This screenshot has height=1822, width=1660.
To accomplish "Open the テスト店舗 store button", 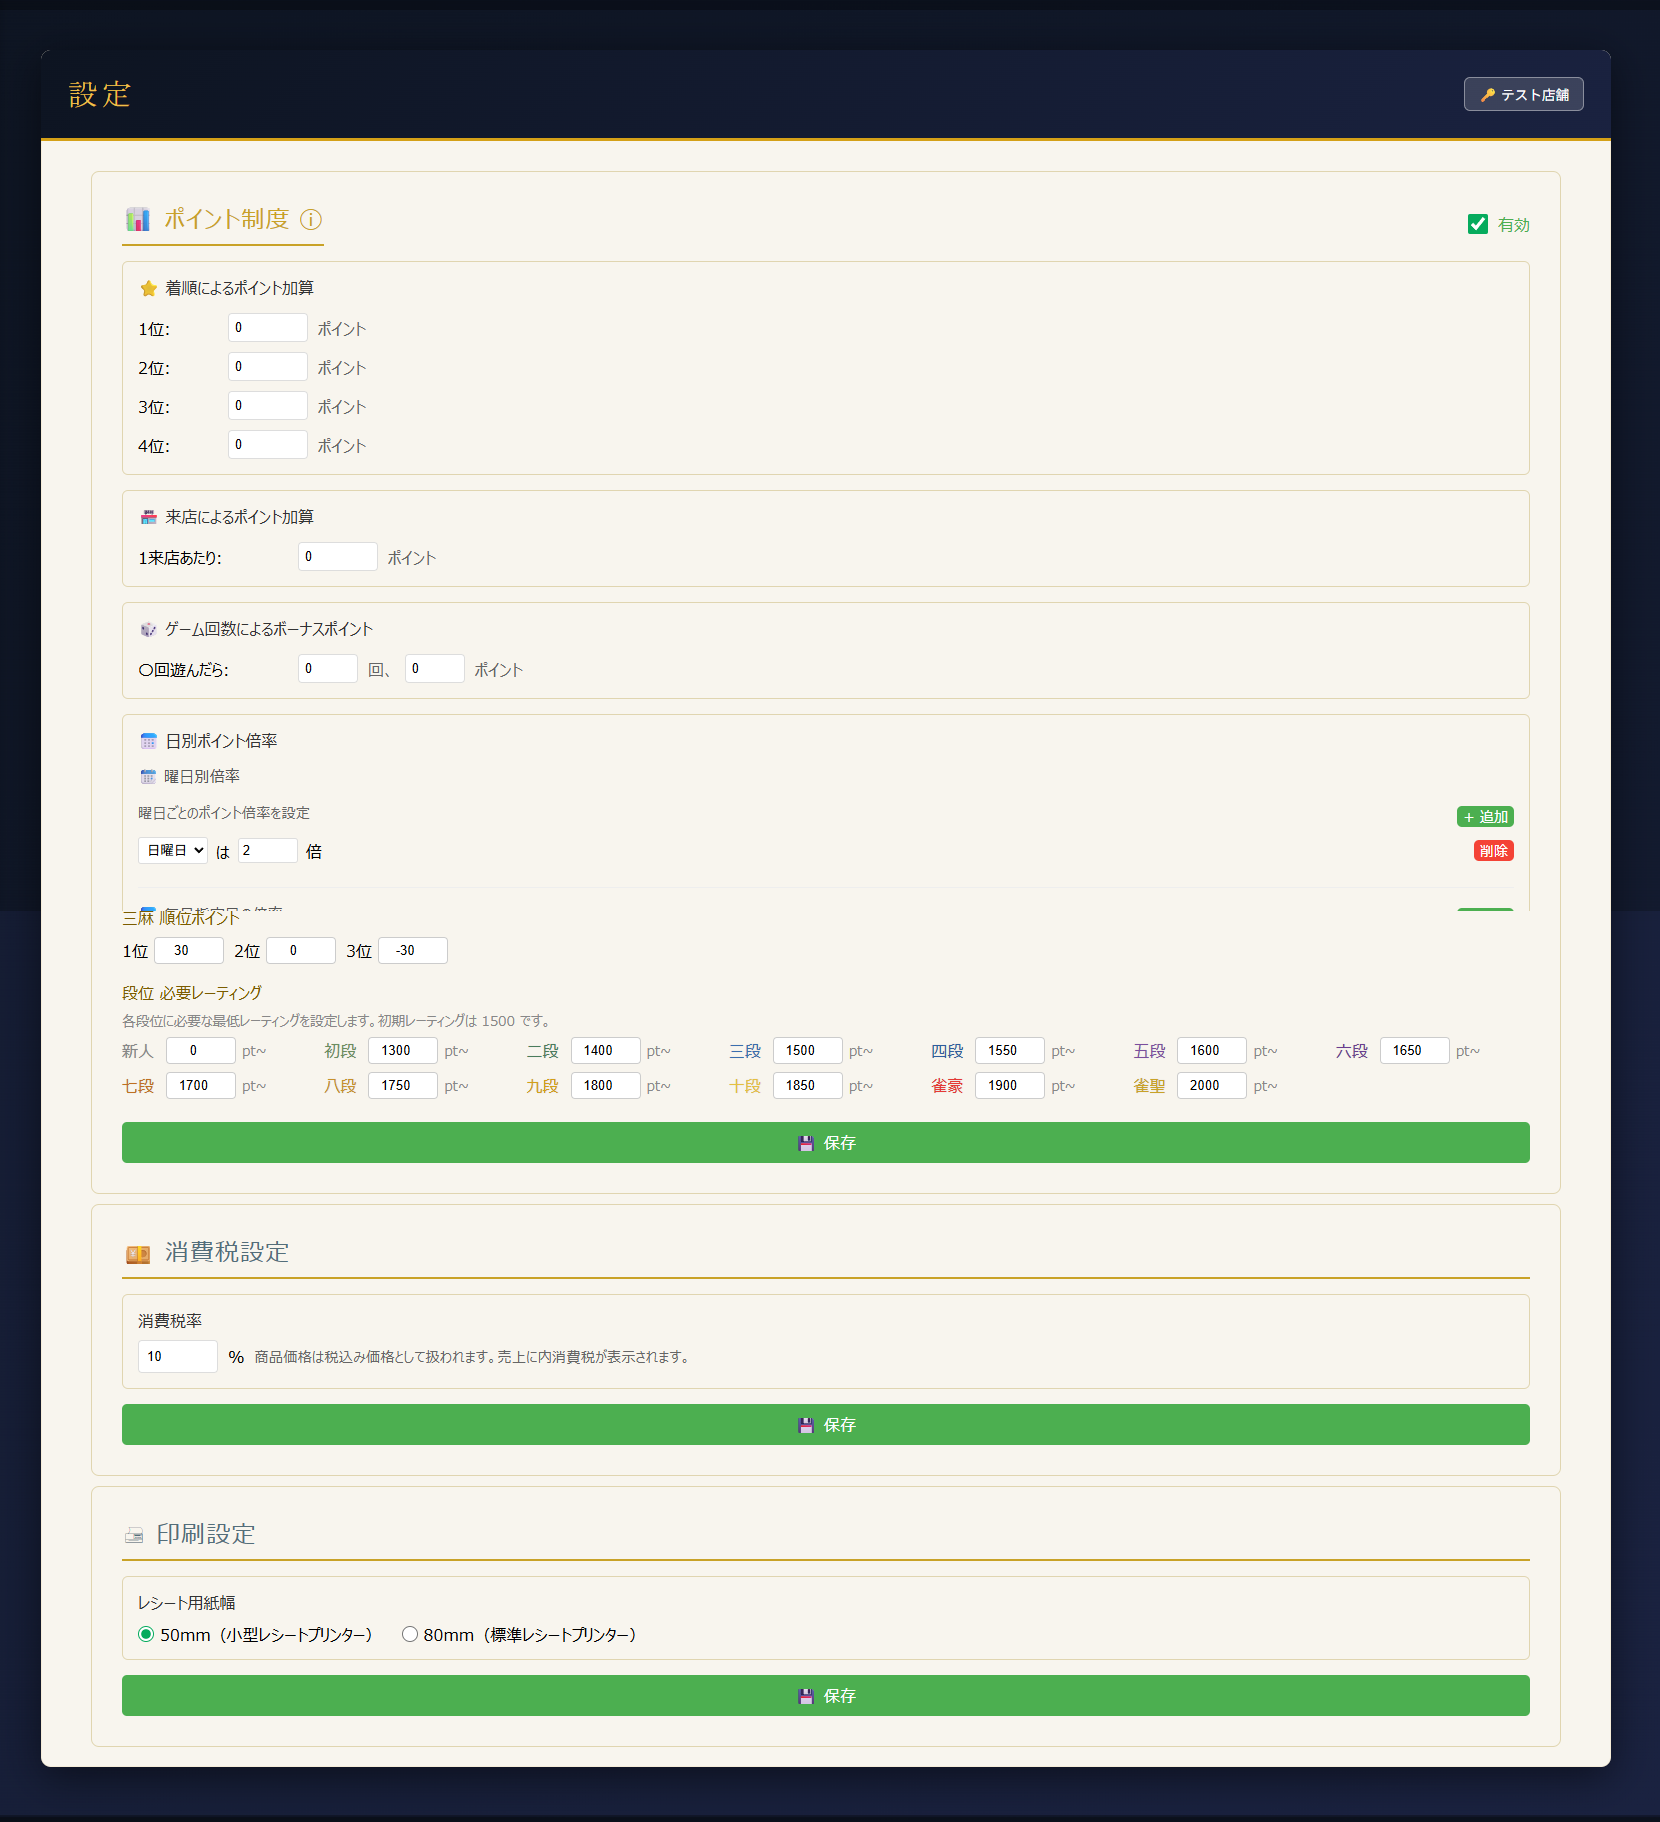I will pyautogui.click(x=1524, y=94).
